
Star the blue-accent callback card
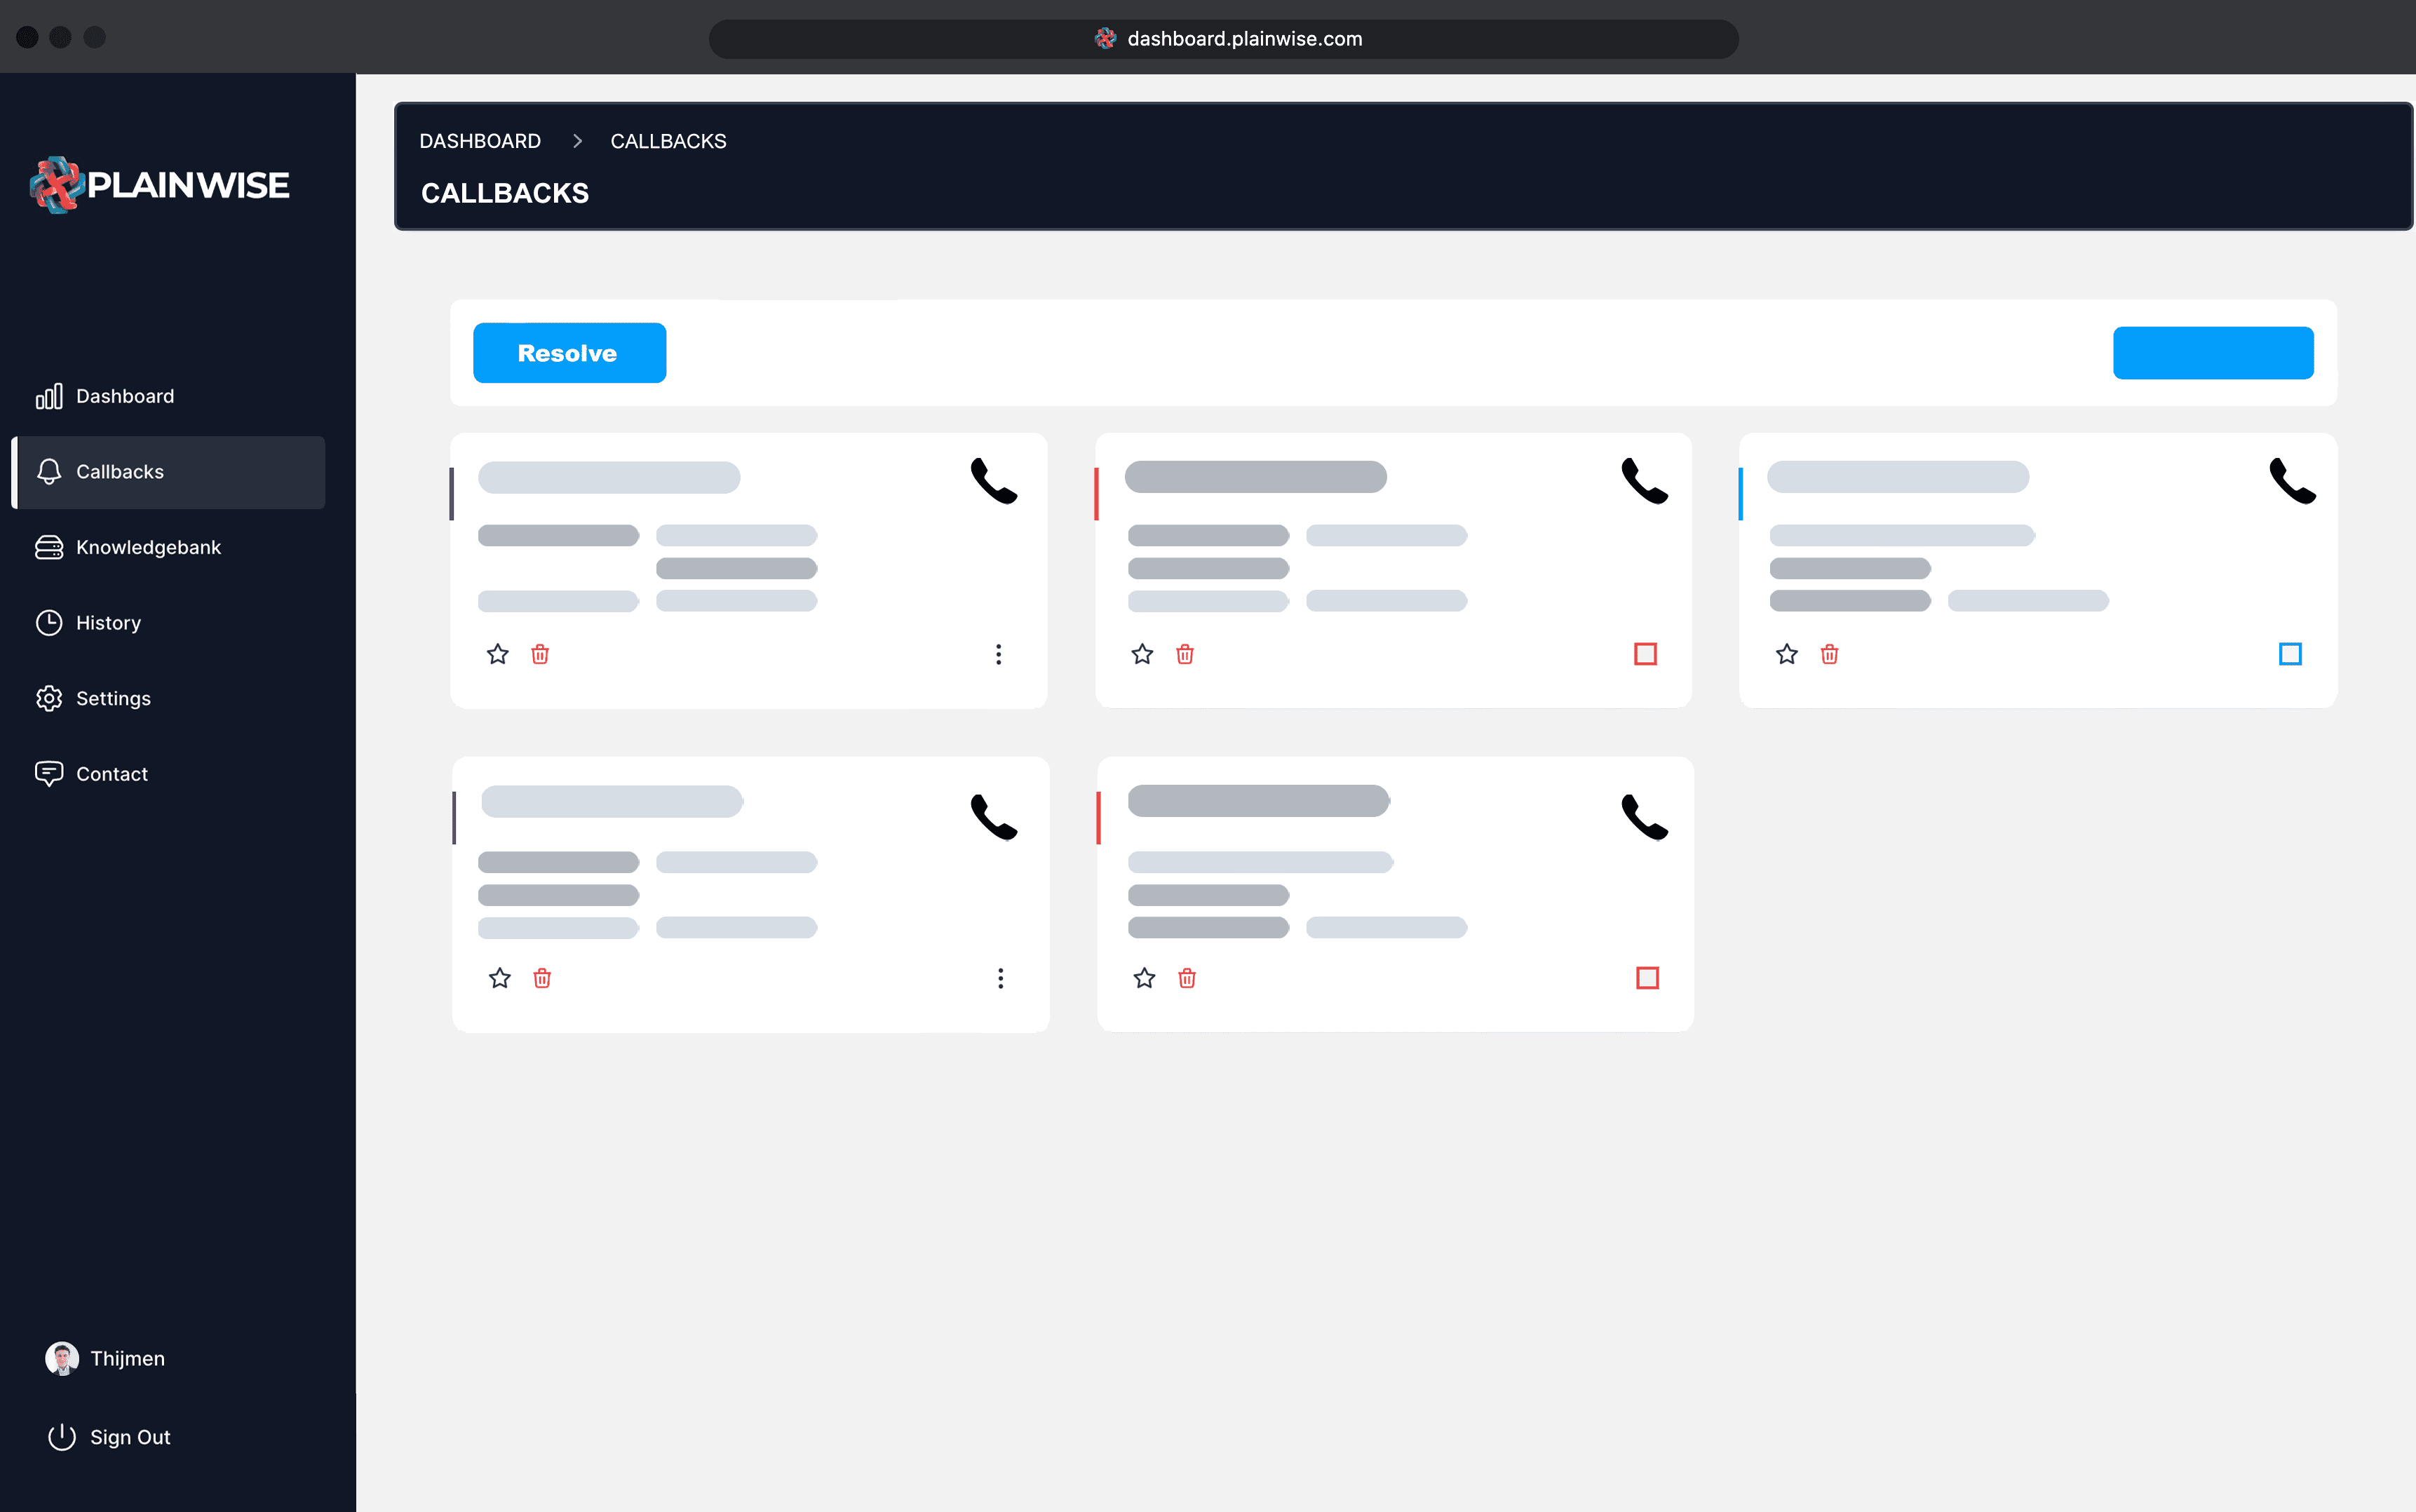1787,654
